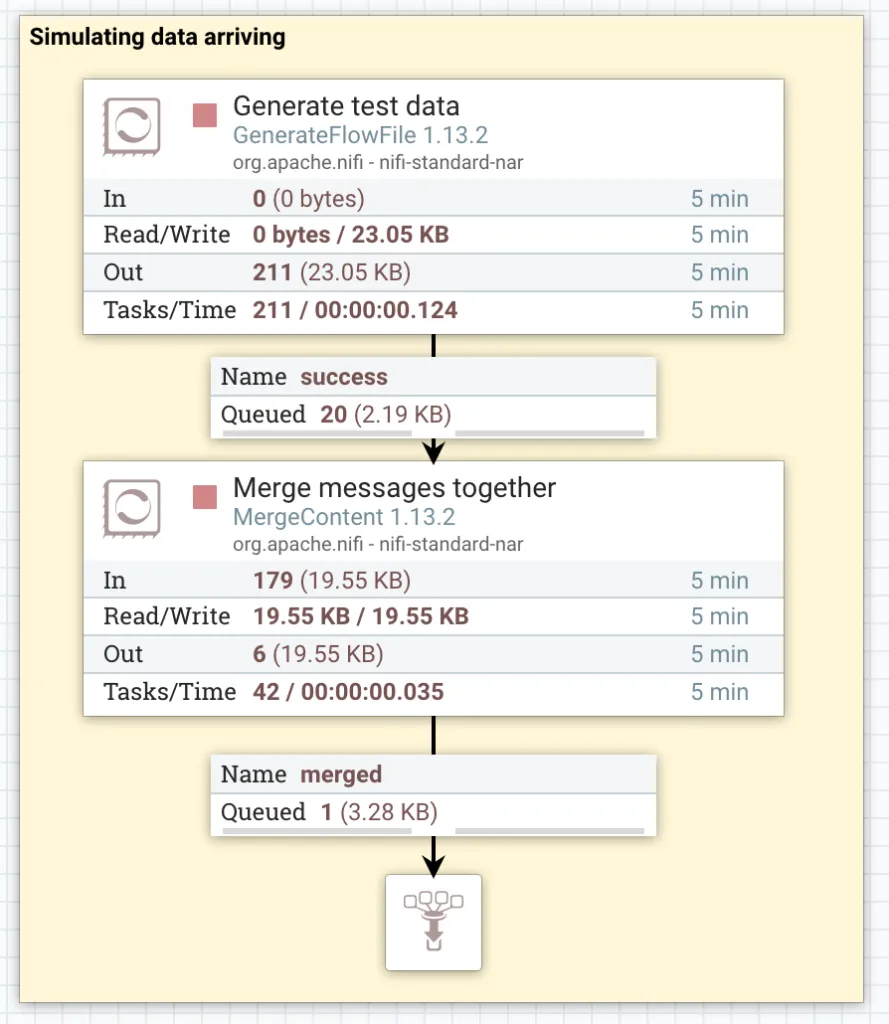Click the Merge messages together processor icon
889x1024 pixels.
tap(132, 507)
